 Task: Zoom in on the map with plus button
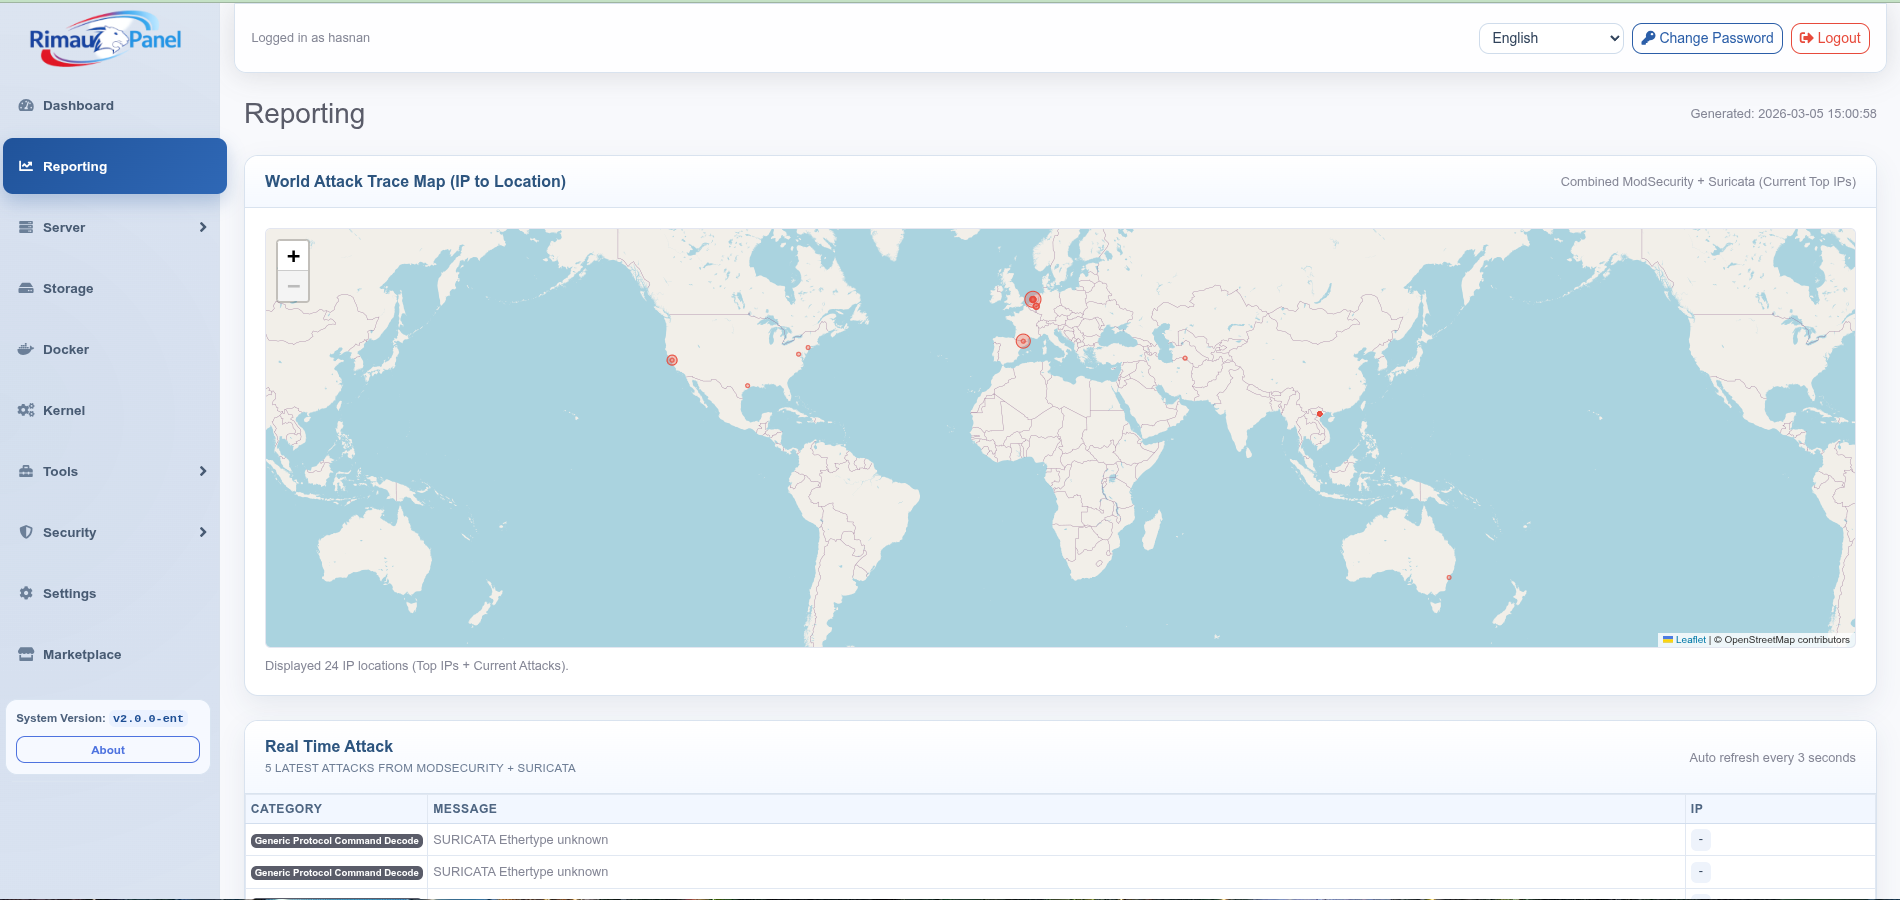(x=293, y=256)
